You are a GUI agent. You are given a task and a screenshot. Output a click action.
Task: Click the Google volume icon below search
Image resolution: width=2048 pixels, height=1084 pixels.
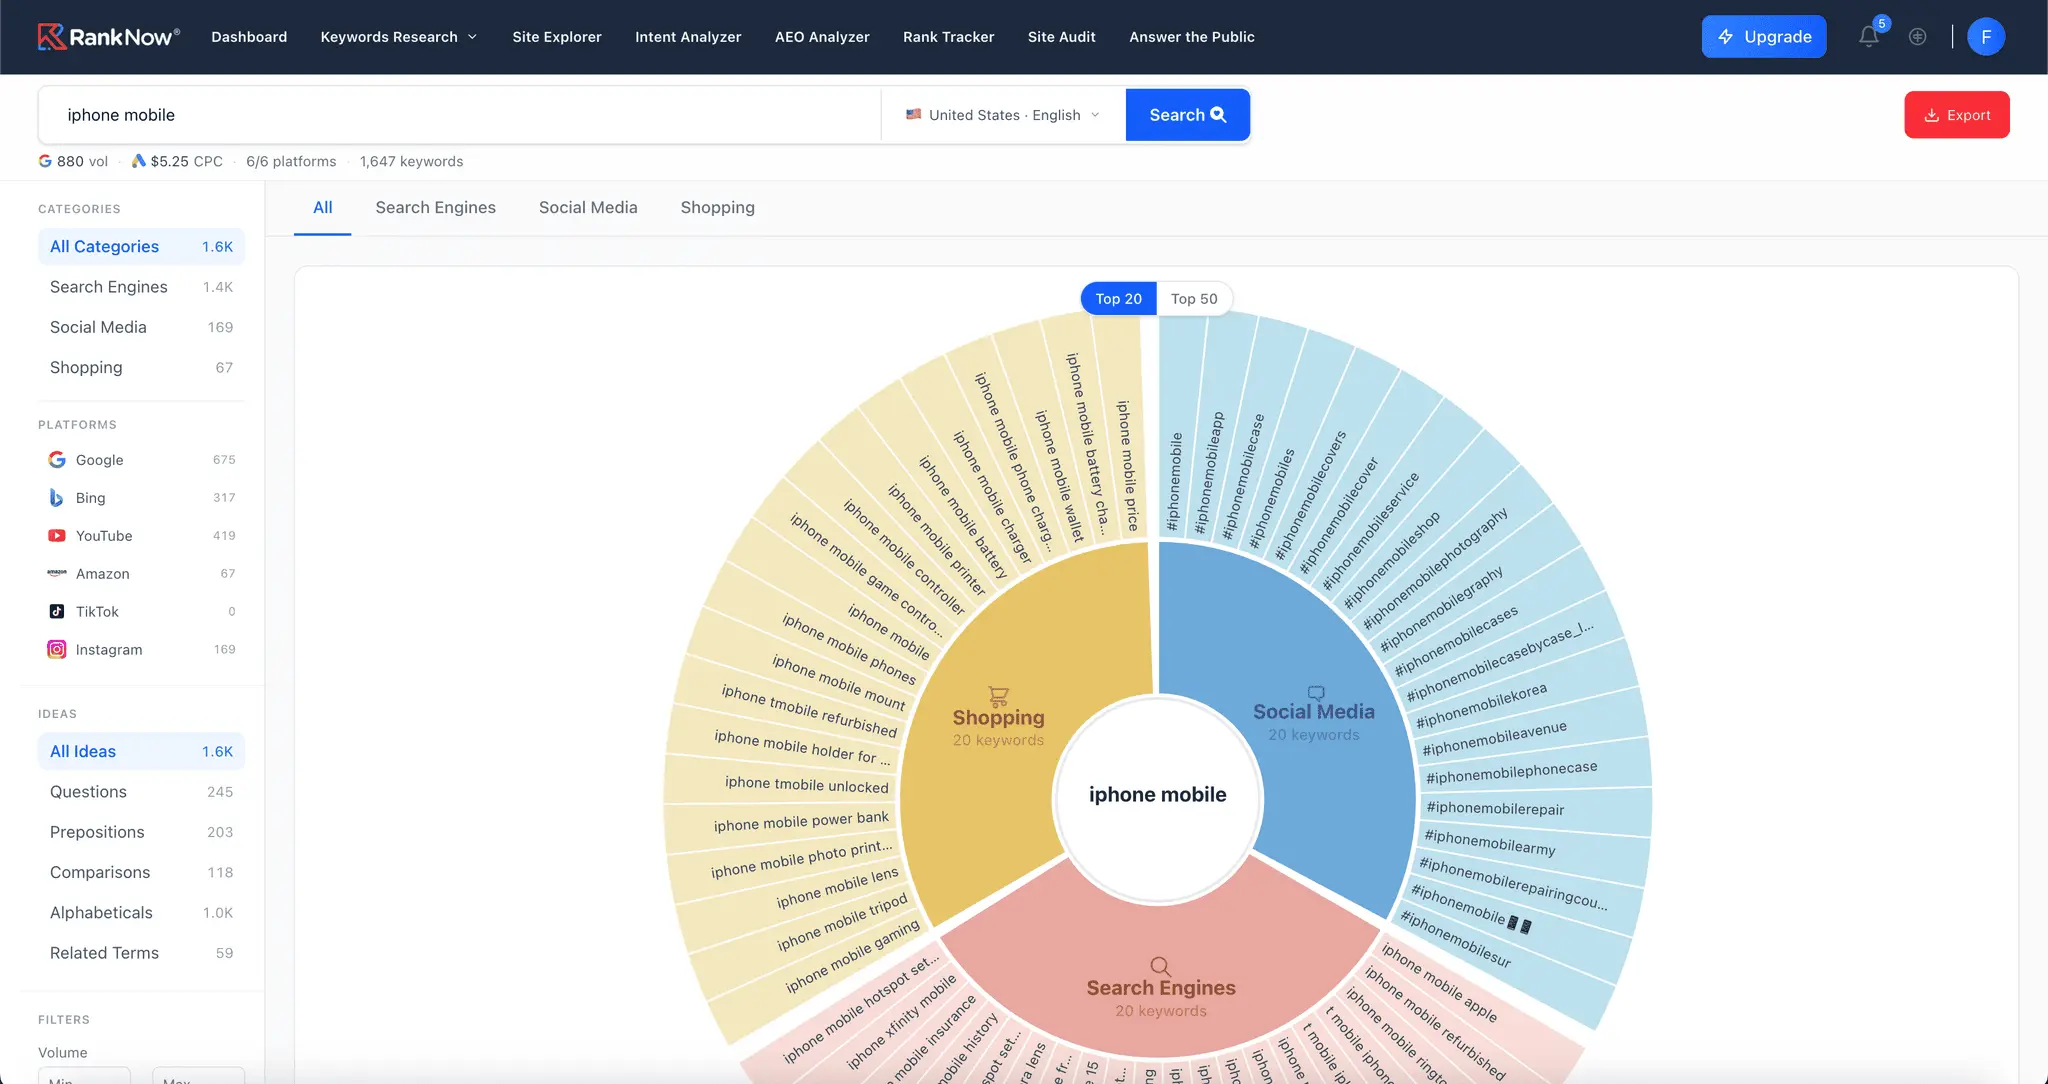click(45, 161)
